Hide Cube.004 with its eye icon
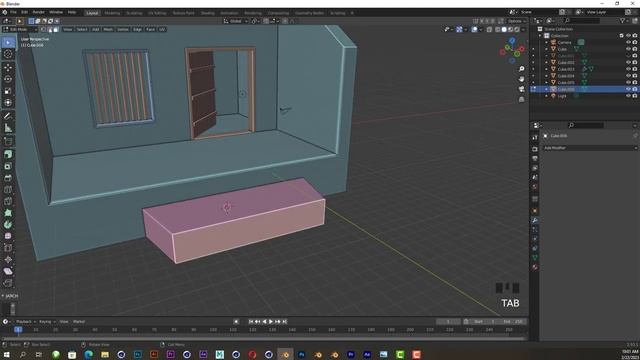Viewport: 640px width, 360px height. [628, 76]
